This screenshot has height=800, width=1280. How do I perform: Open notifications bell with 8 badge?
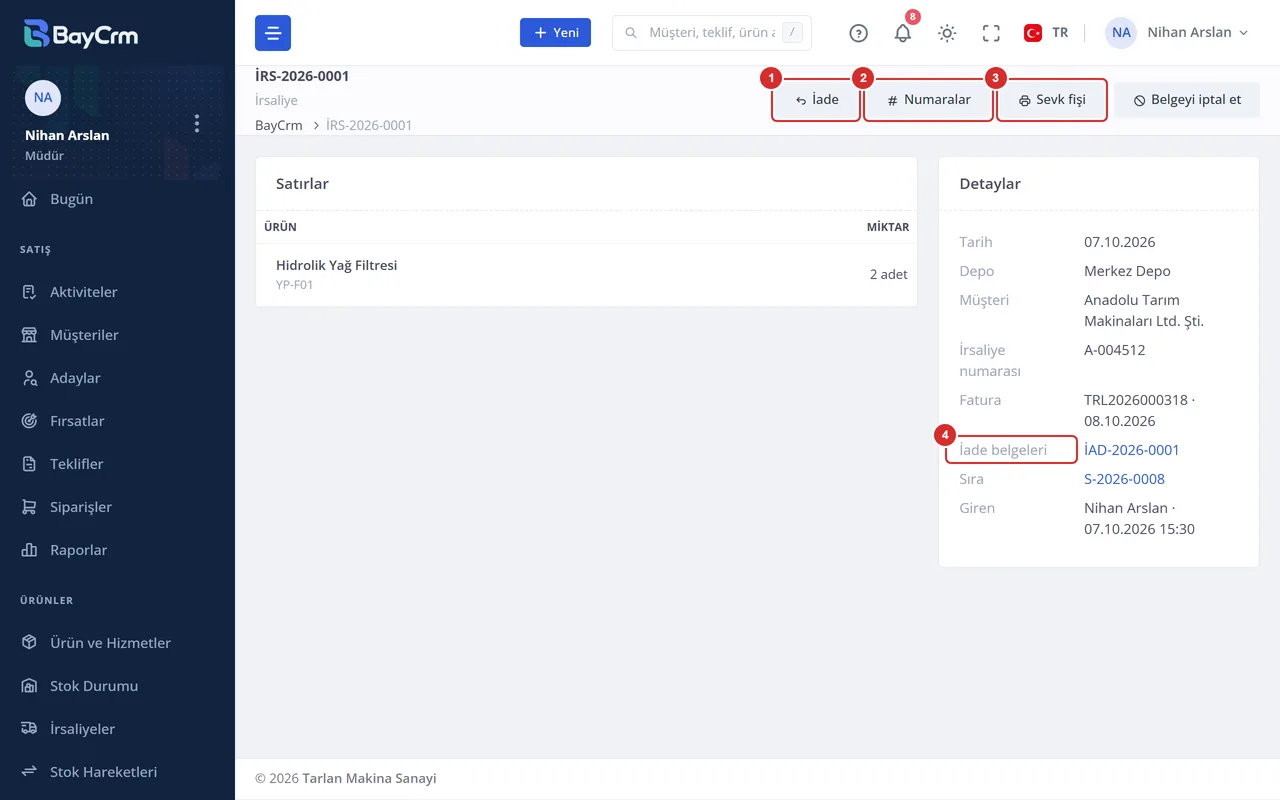(x=903, y=33)
